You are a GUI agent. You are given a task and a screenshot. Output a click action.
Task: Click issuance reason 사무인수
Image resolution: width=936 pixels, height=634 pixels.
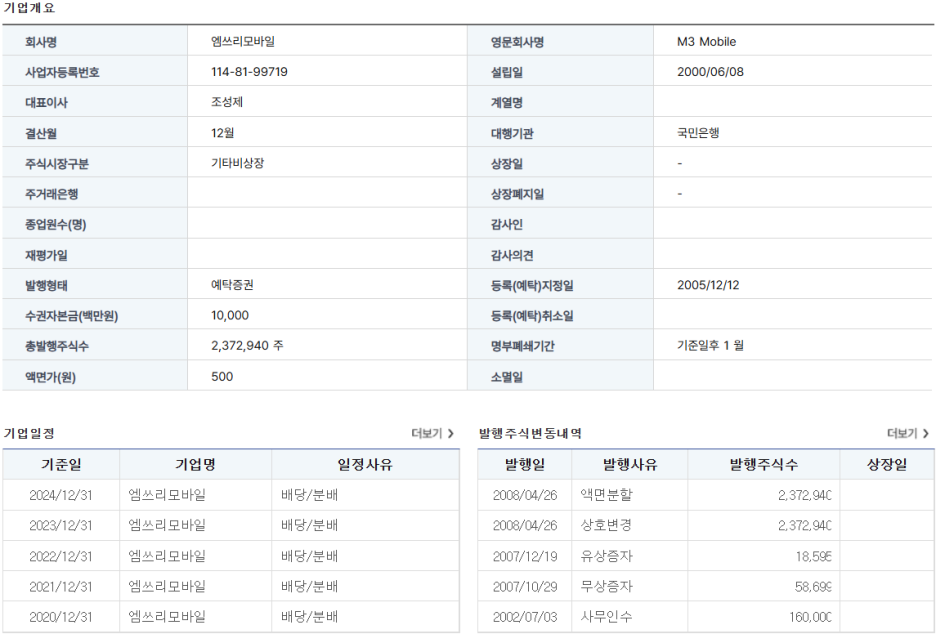click(x=606, y=617)
